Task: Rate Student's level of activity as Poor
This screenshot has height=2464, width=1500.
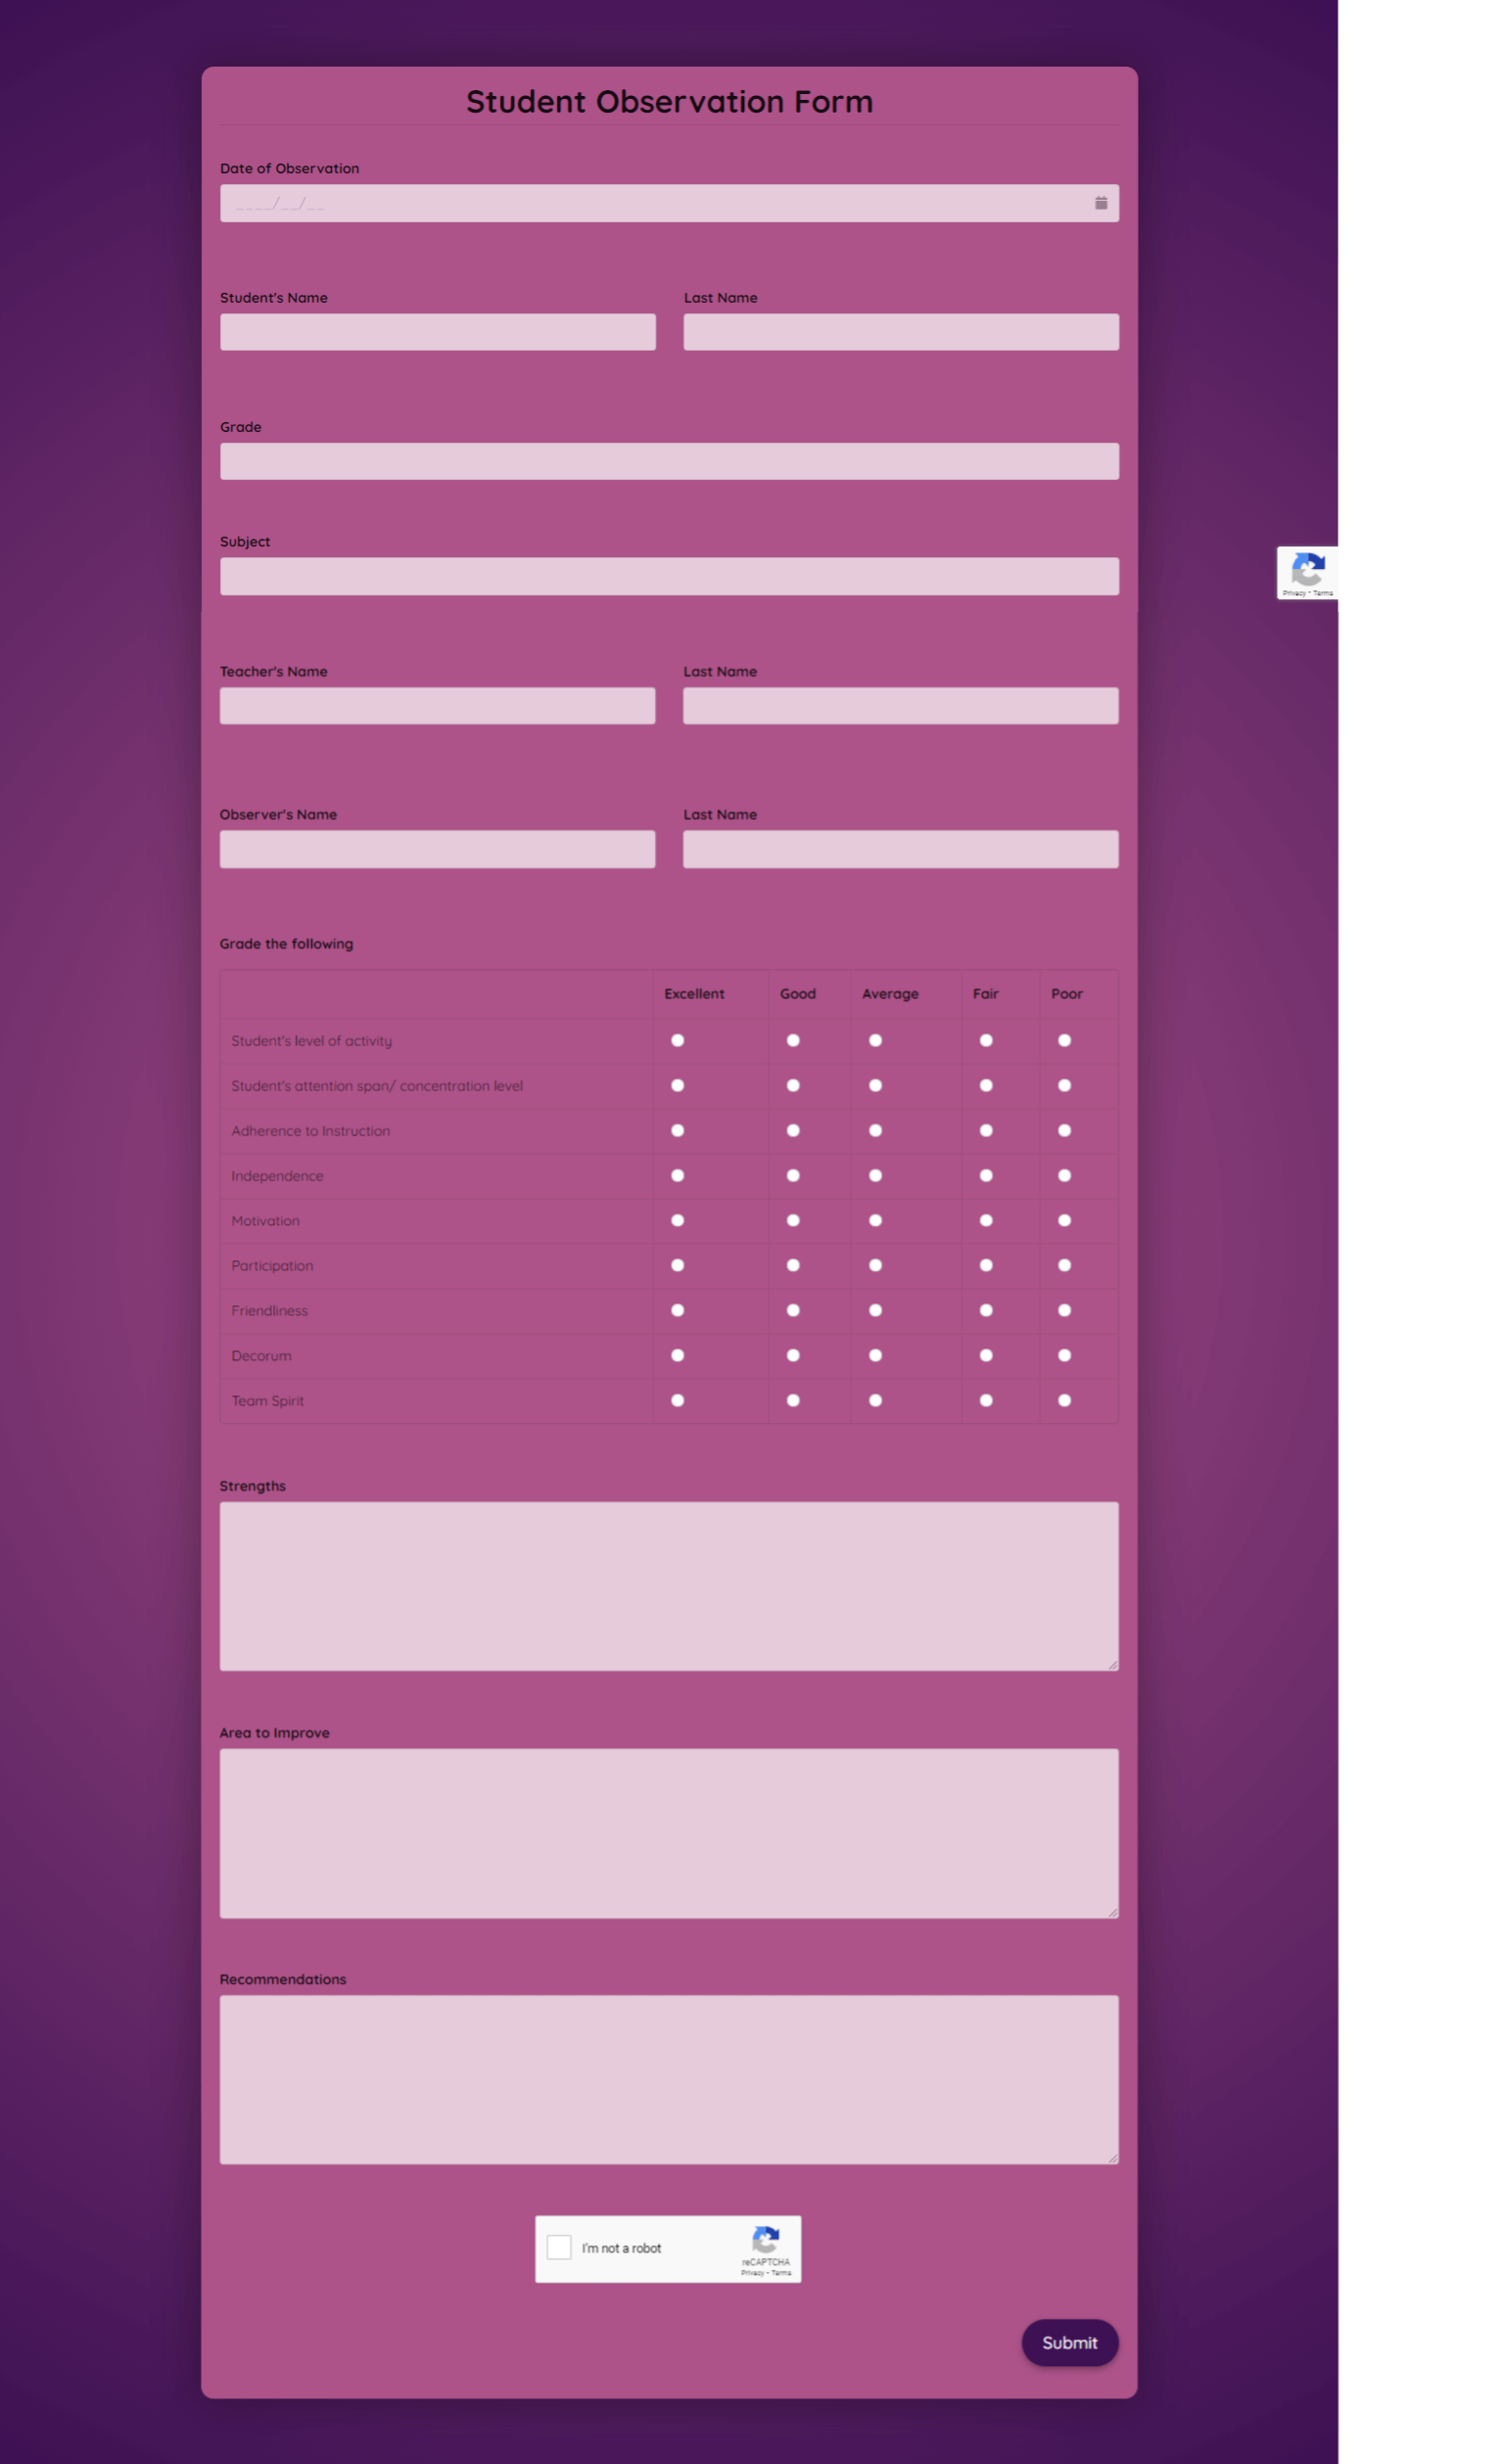Action: coord(1064,1041)
